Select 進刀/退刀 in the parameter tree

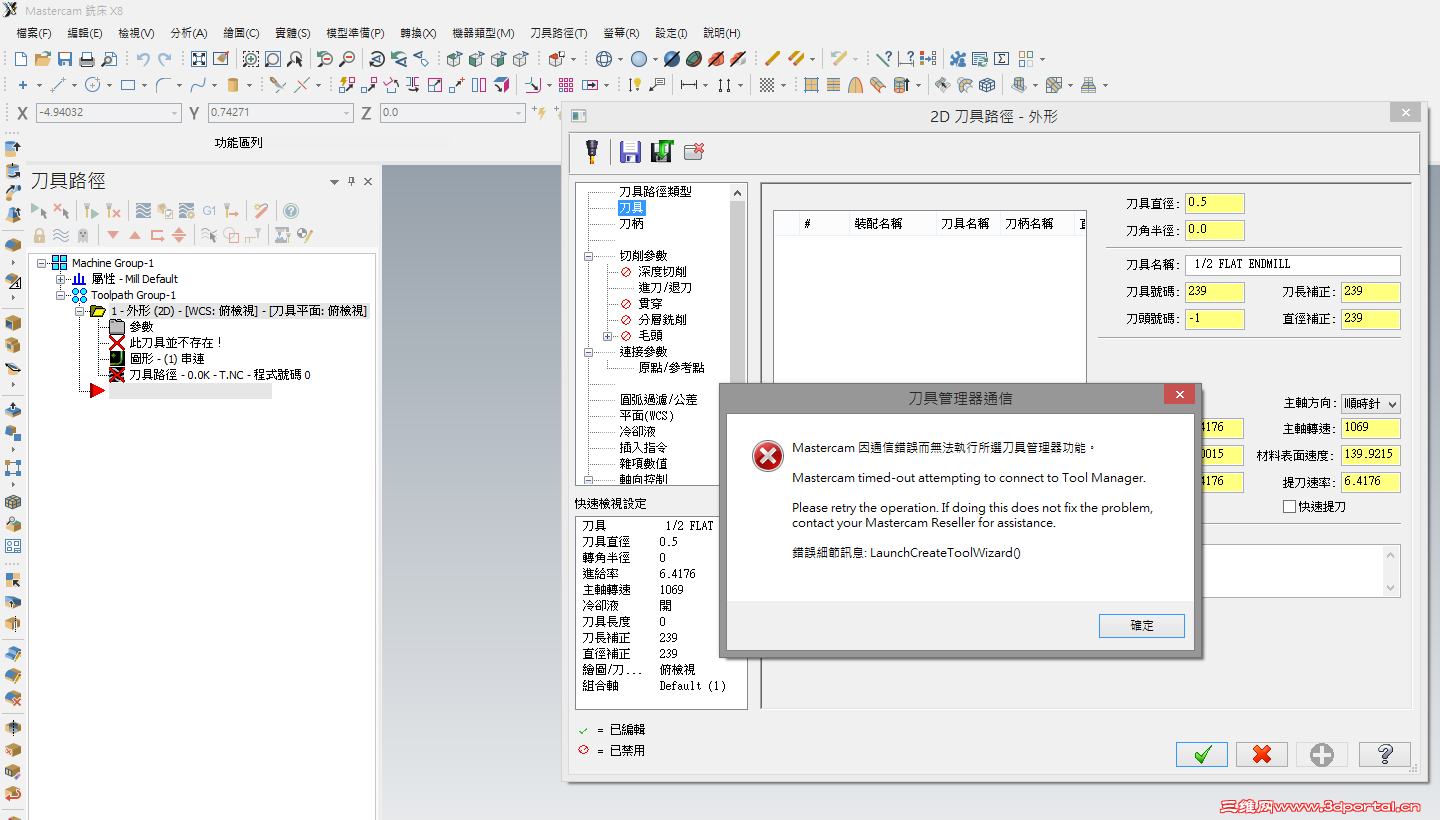pyautogui.click(x=665, y=288)
